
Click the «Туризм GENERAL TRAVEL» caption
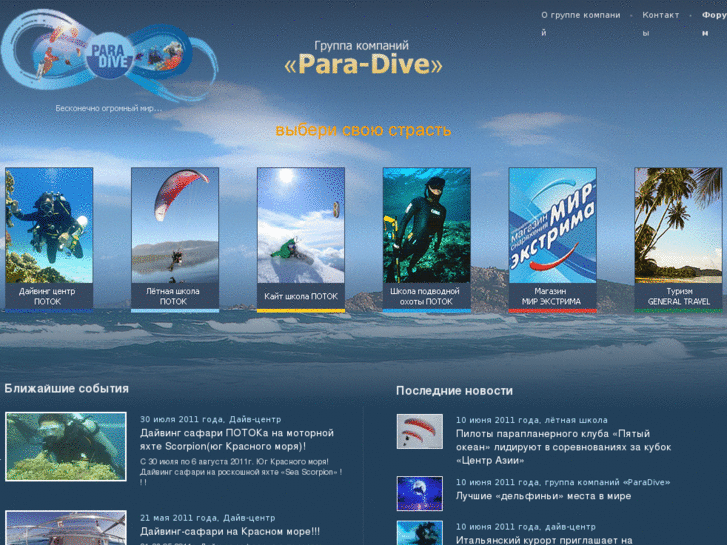coord(679,296)
